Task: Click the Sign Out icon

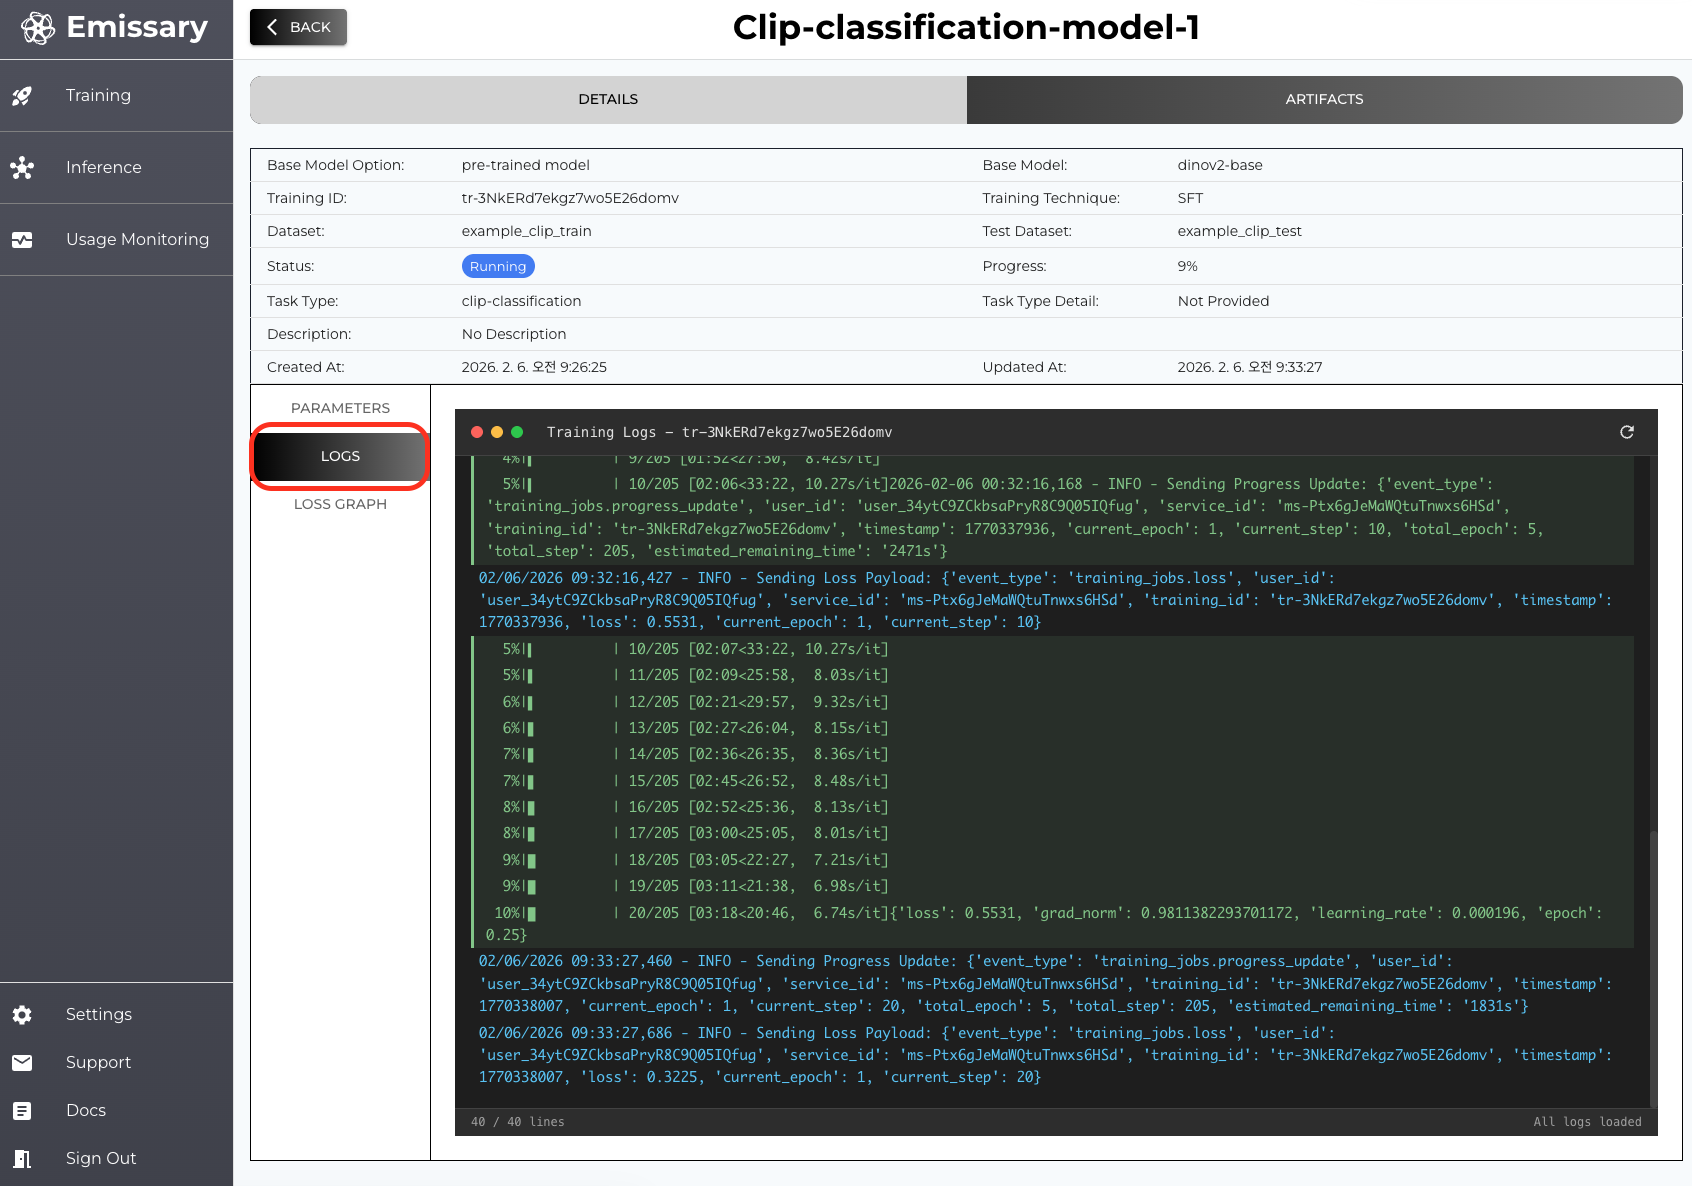Action: click(22, 1158)
